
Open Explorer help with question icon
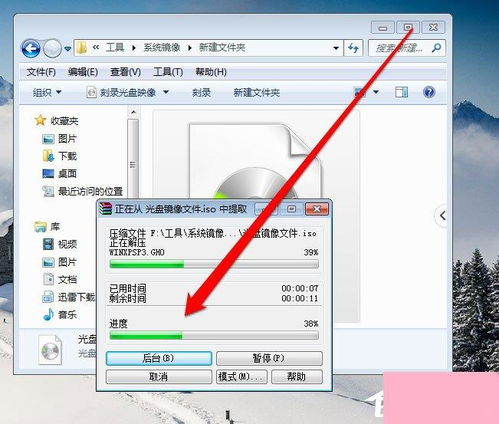[429, 92]
